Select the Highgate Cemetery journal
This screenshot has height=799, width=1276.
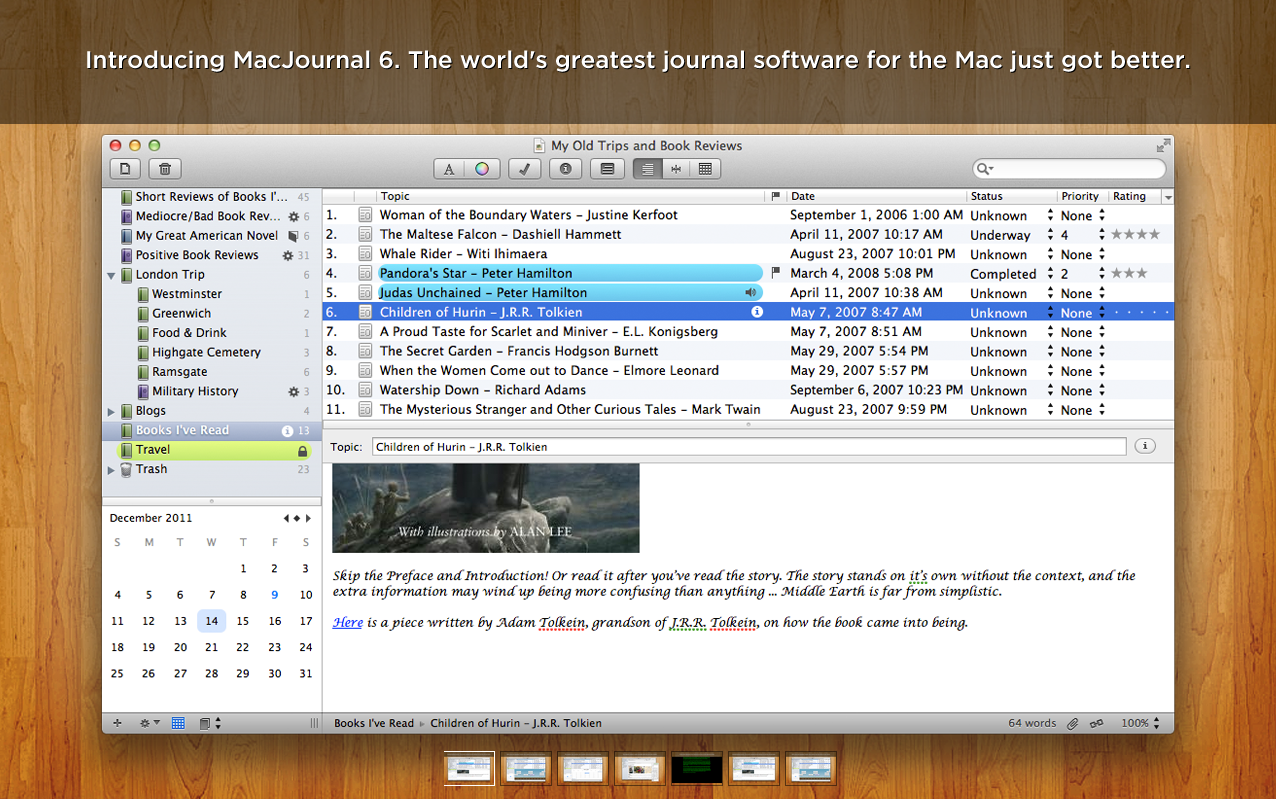tap(206, 352)
